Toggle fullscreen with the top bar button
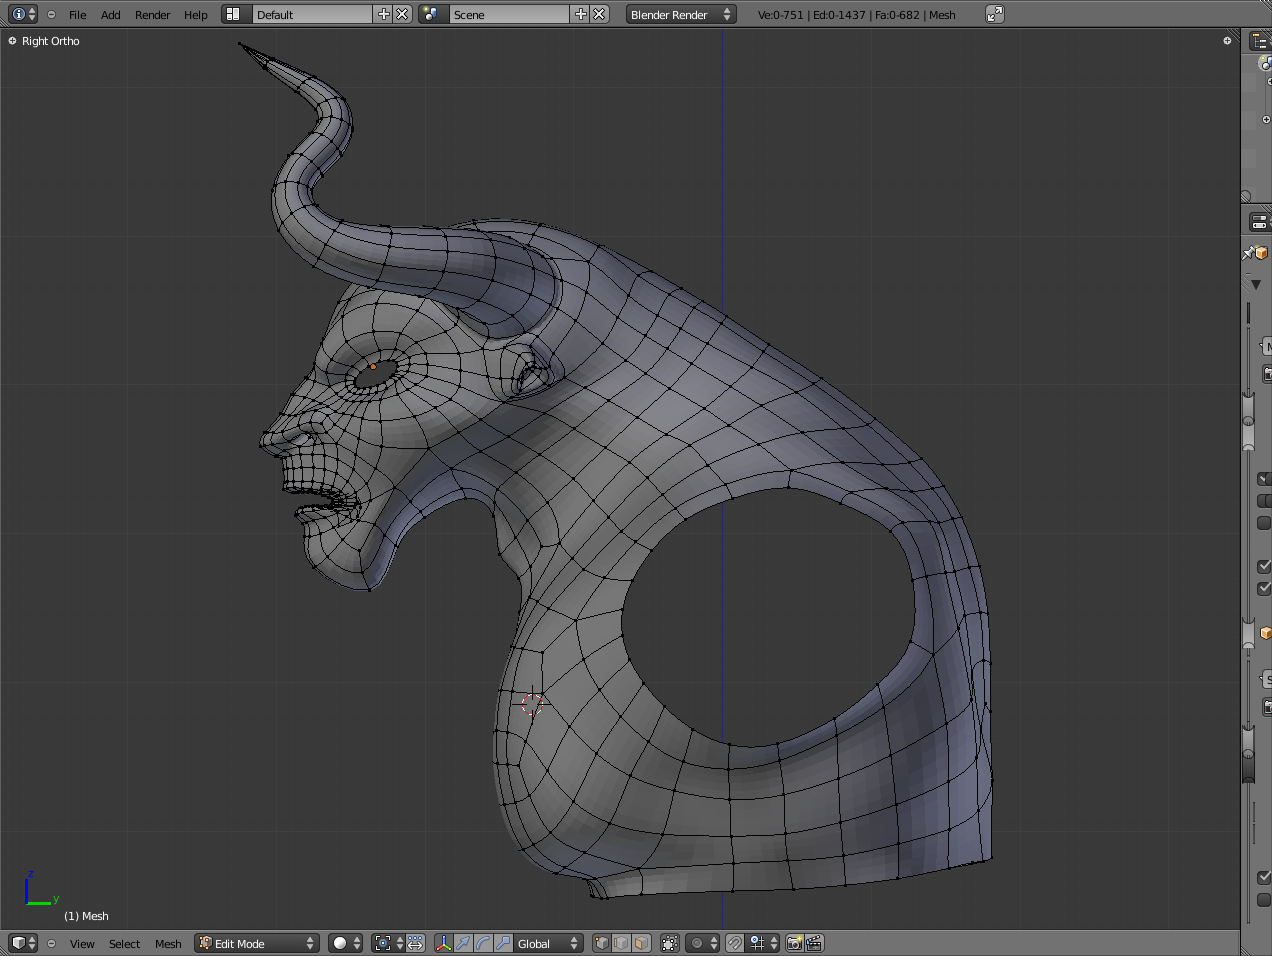 point(994,14)
